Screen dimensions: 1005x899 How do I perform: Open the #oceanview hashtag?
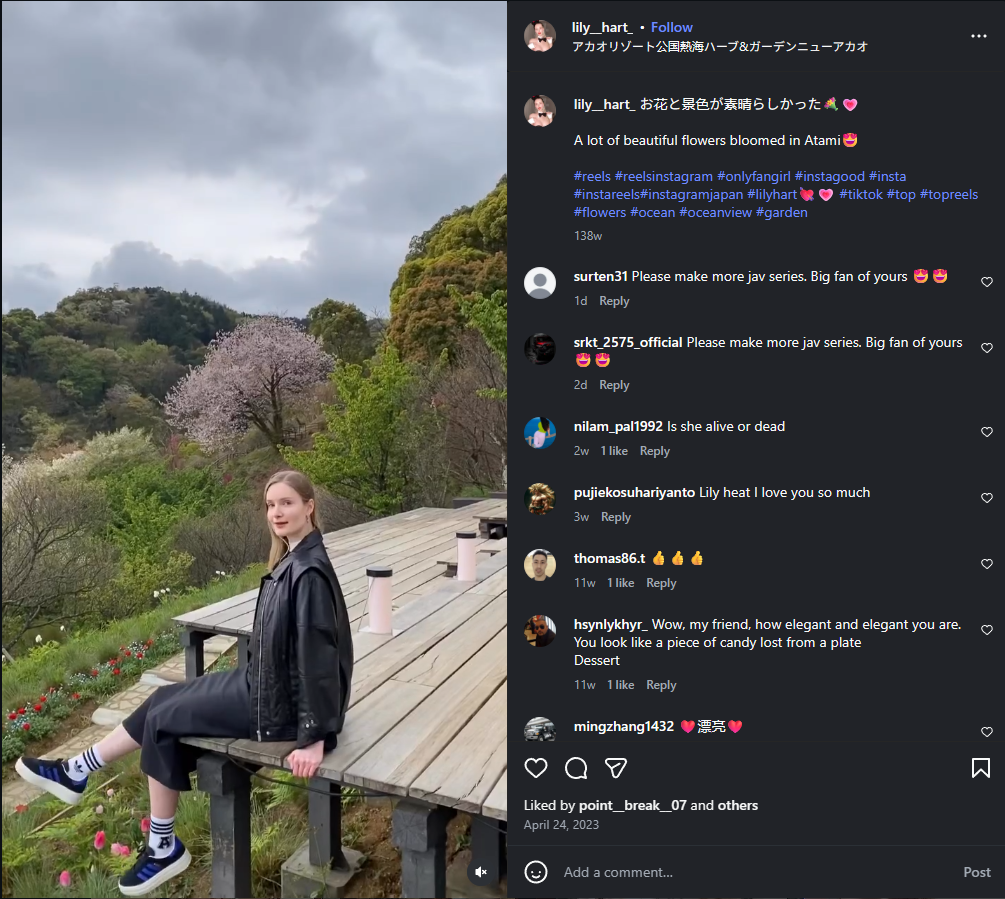click(x=715, y=212)
